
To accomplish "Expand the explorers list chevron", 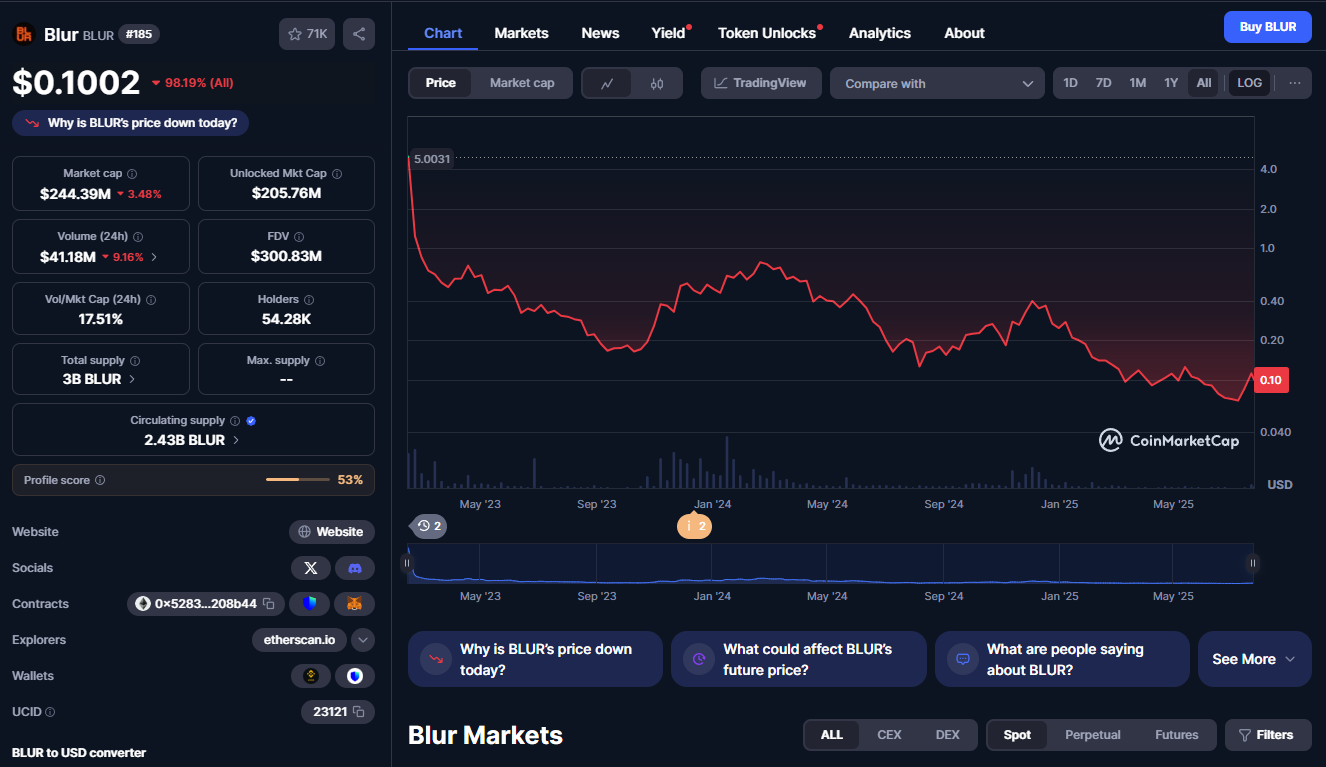I will pos(363,640).
